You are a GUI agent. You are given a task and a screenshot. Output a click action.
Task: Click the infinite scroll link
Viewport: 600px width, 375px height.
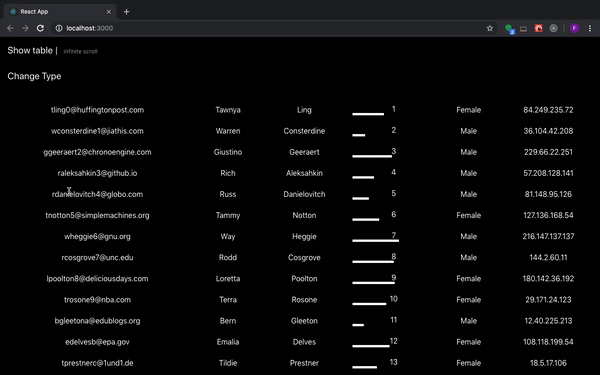80,51
